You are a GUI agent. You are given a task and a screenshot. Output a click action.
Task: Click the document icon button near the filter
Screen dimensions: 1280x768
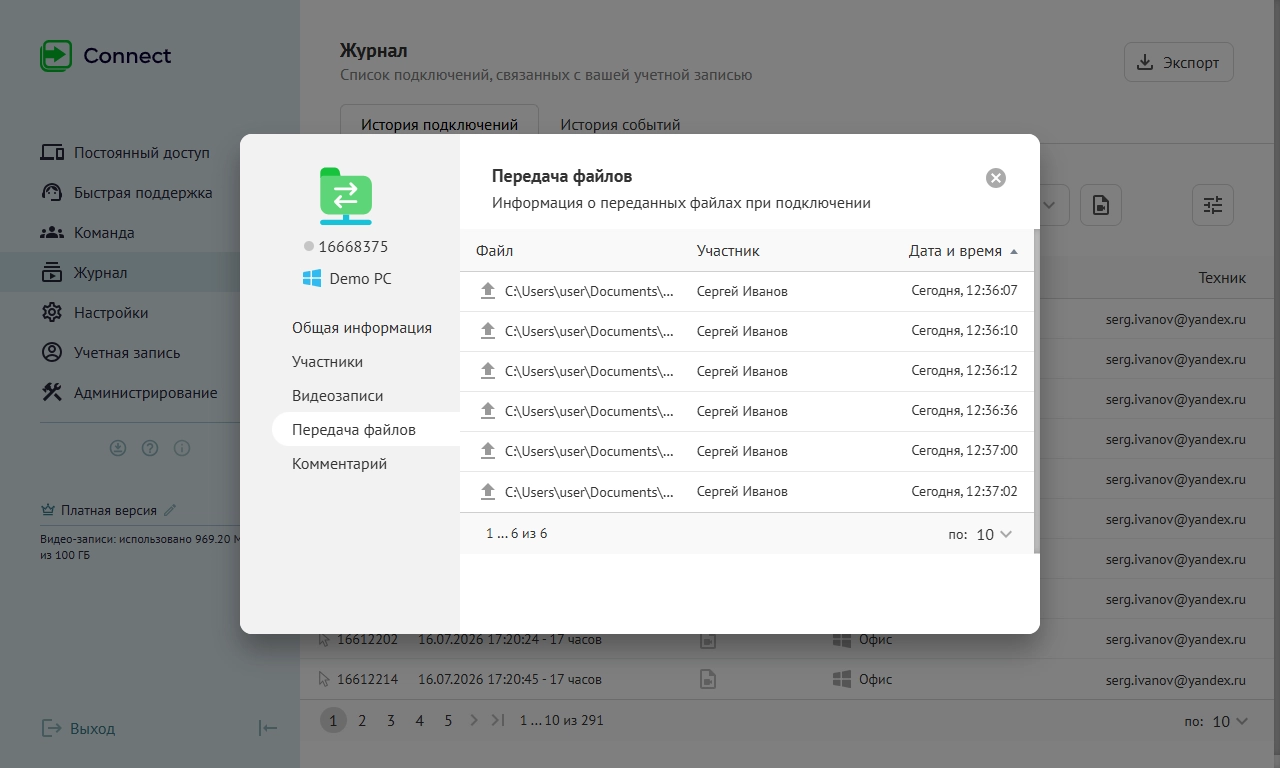pos(1101,205)
